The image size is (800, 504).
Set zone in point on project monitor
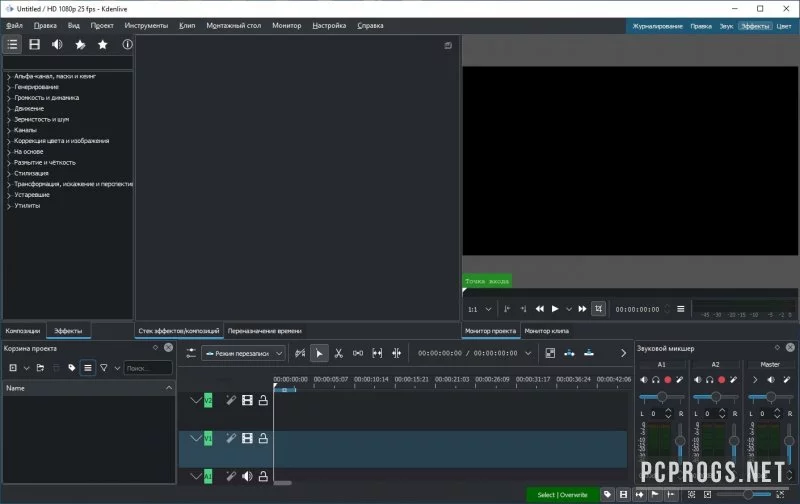tap(507, 309)
